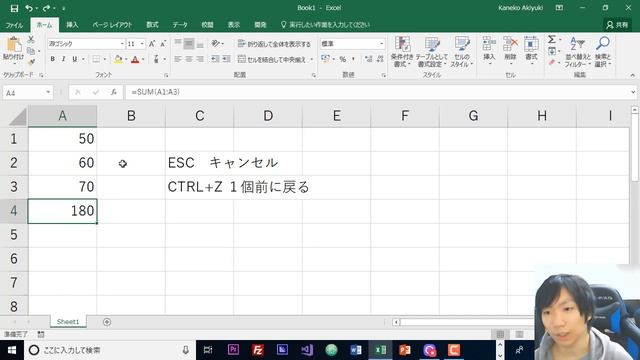The image size is (640, 360).
Task: Toggle Wrap Text button
Action: pos(274,44)
